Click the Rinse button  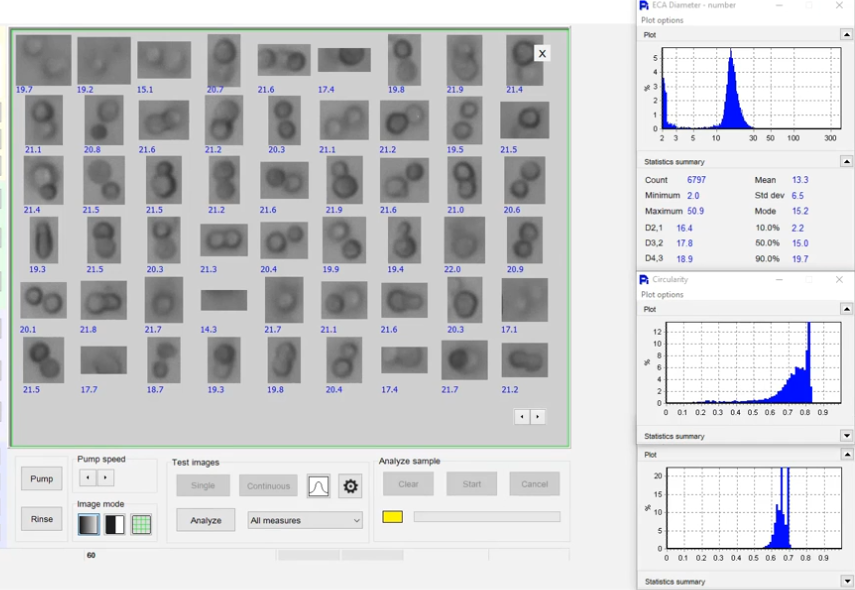41,519
